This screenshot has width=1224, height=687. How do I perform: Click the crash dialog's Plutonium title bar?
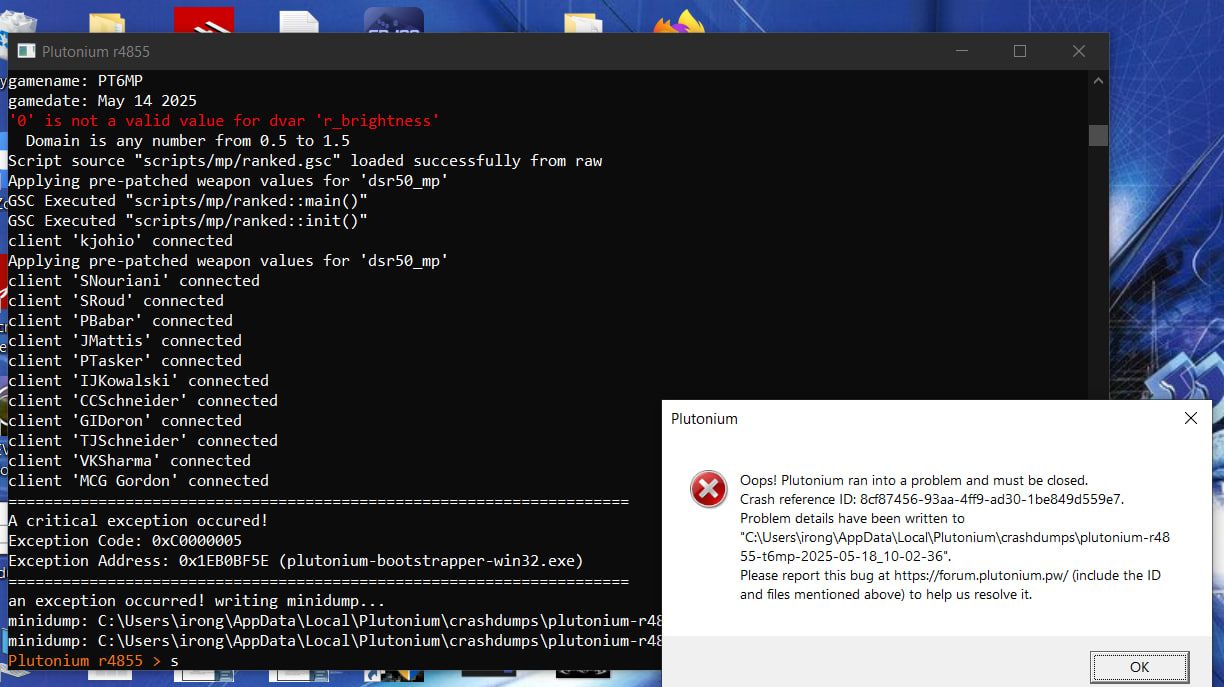click(x=900, y=419)
